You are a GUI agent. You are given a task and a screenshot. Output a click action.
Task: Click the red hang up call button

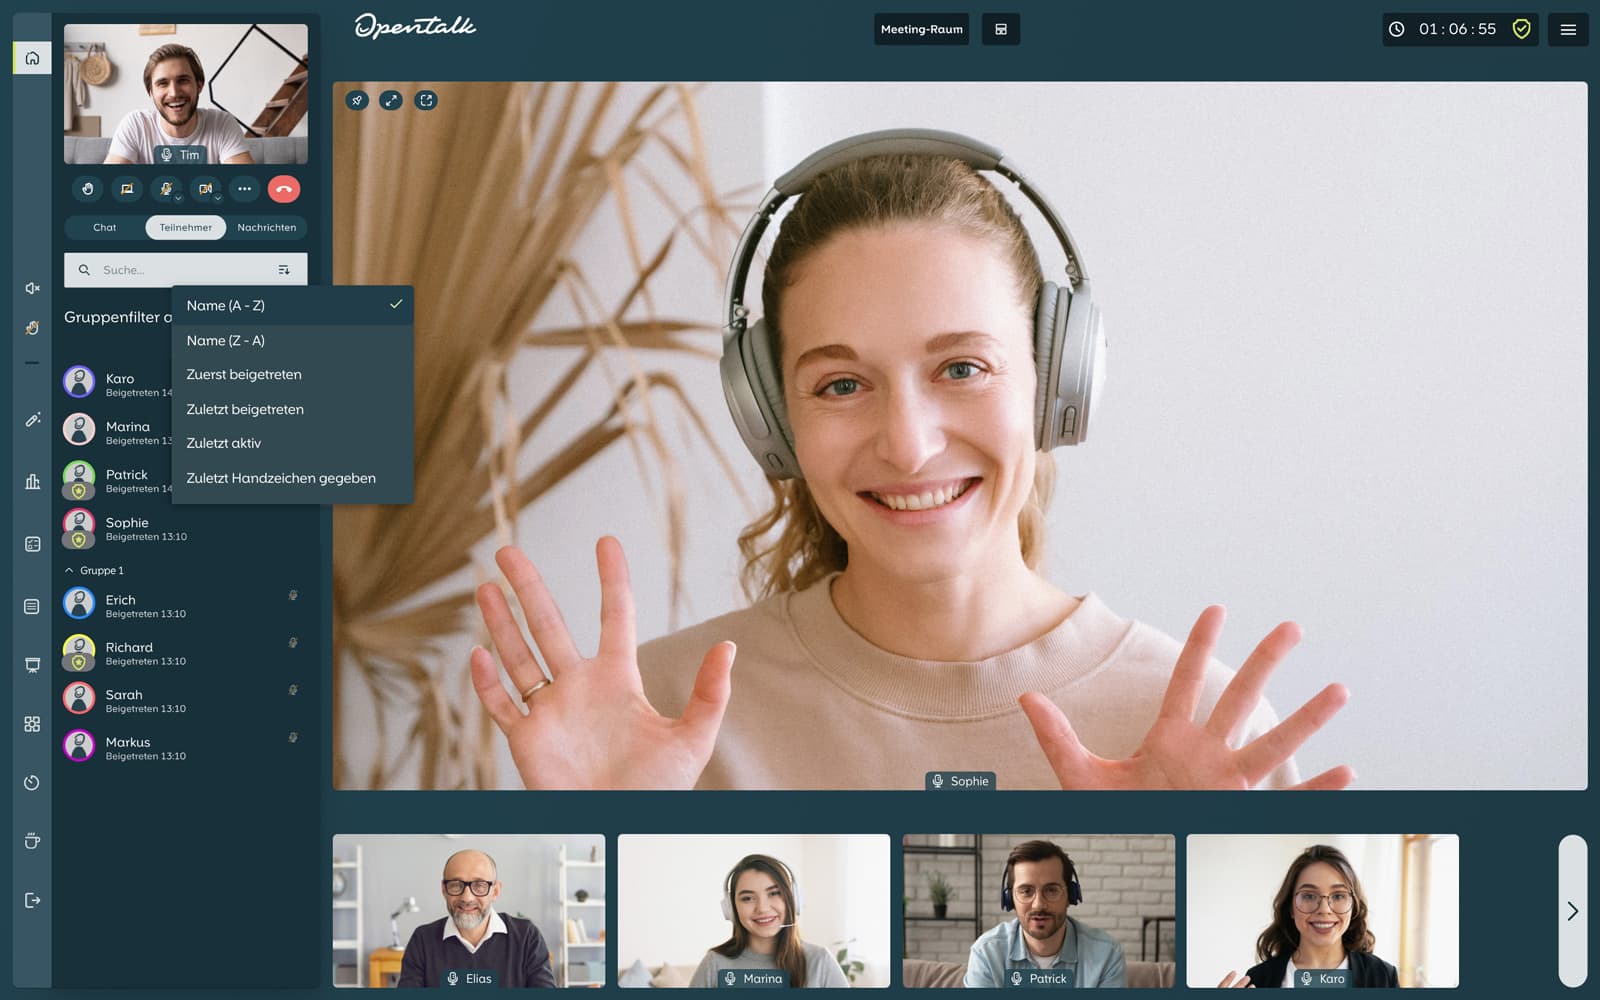coord(284,189)
